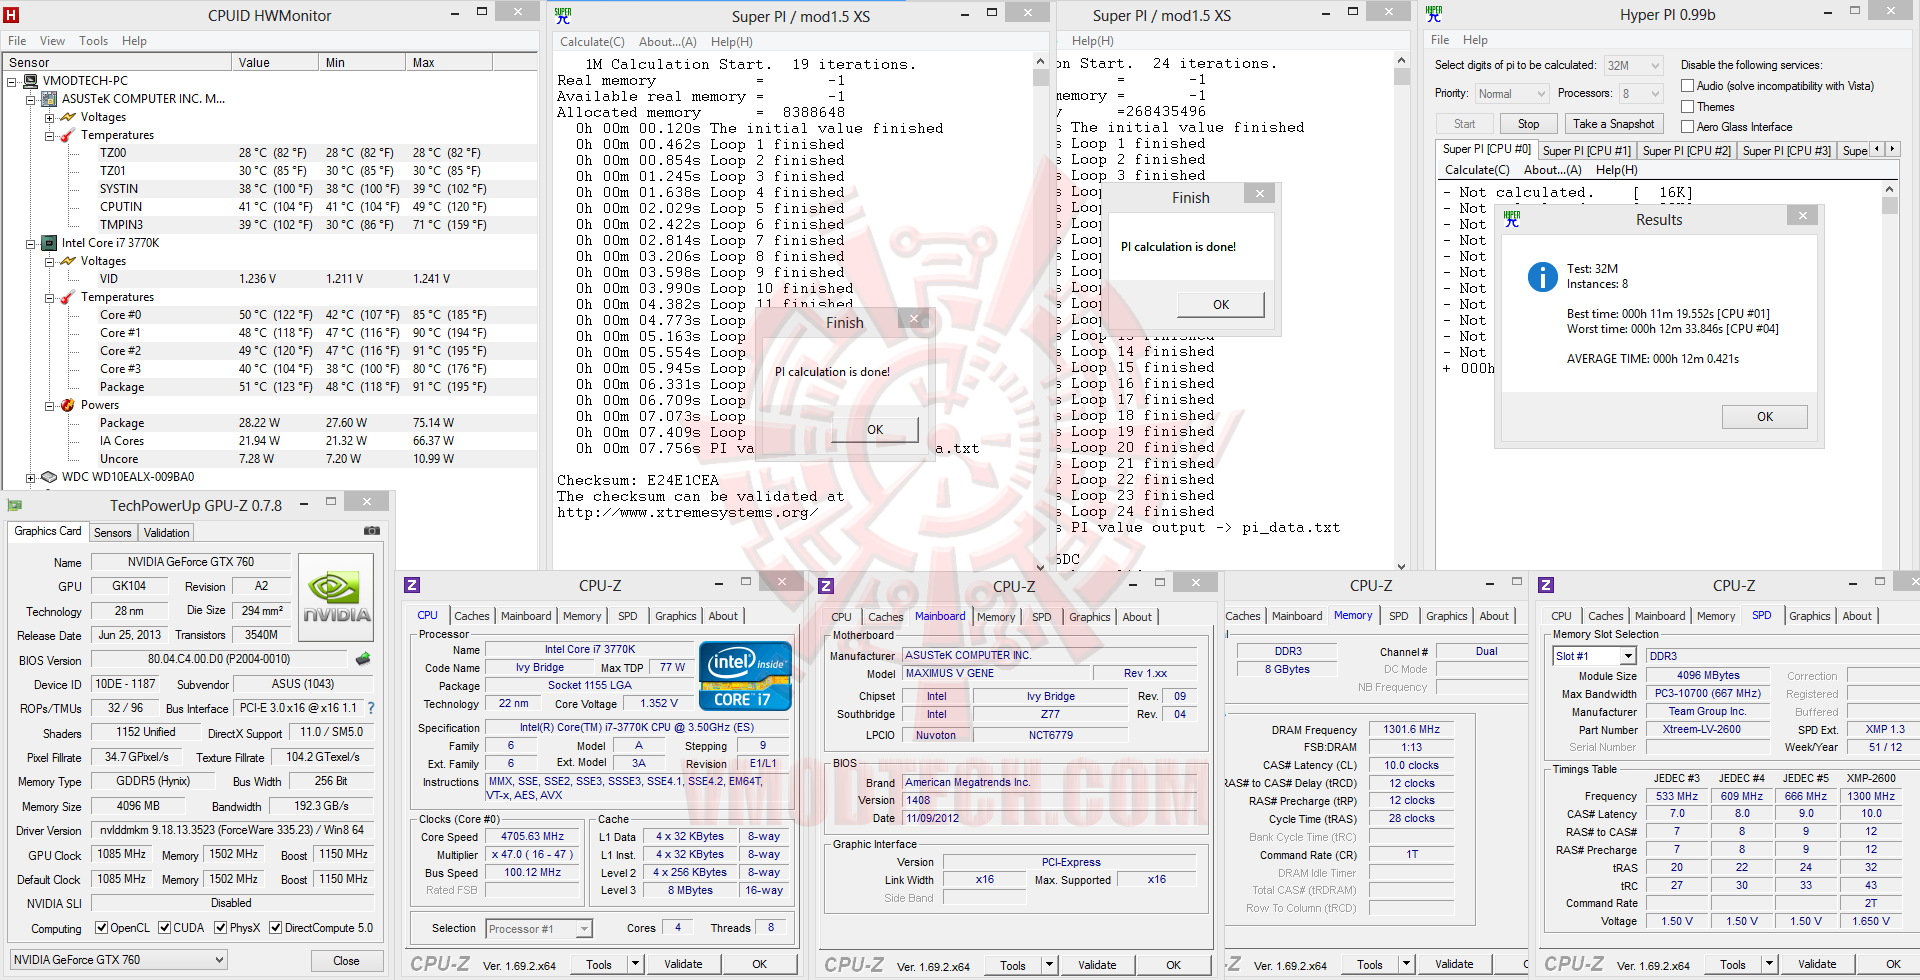Screen dimensions: 1920x980
Task: Click the NVIDIA logo in GPU-Z
Action: click(x=337, y=597)
